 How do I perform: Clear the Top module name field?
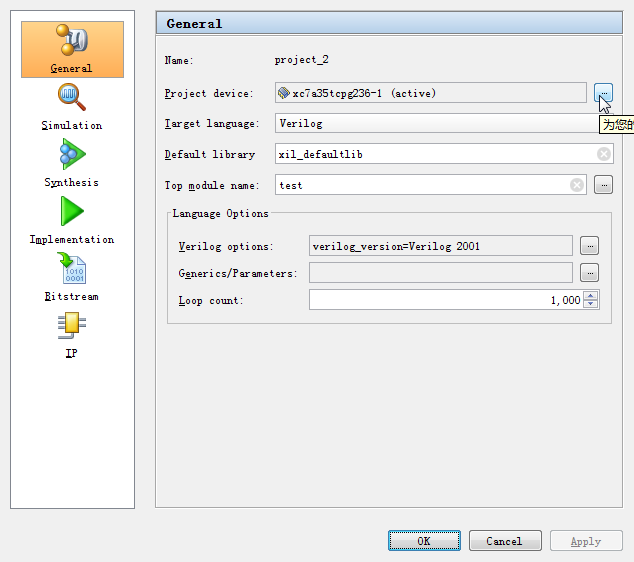[x=577, y=185]
